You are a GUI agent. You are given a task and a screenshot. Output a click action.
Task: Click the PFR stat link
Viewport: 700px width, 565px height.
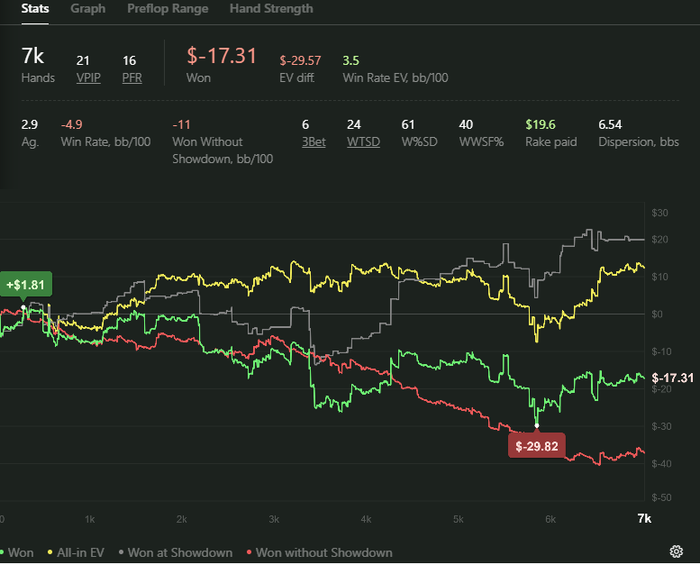coord(132,78)
